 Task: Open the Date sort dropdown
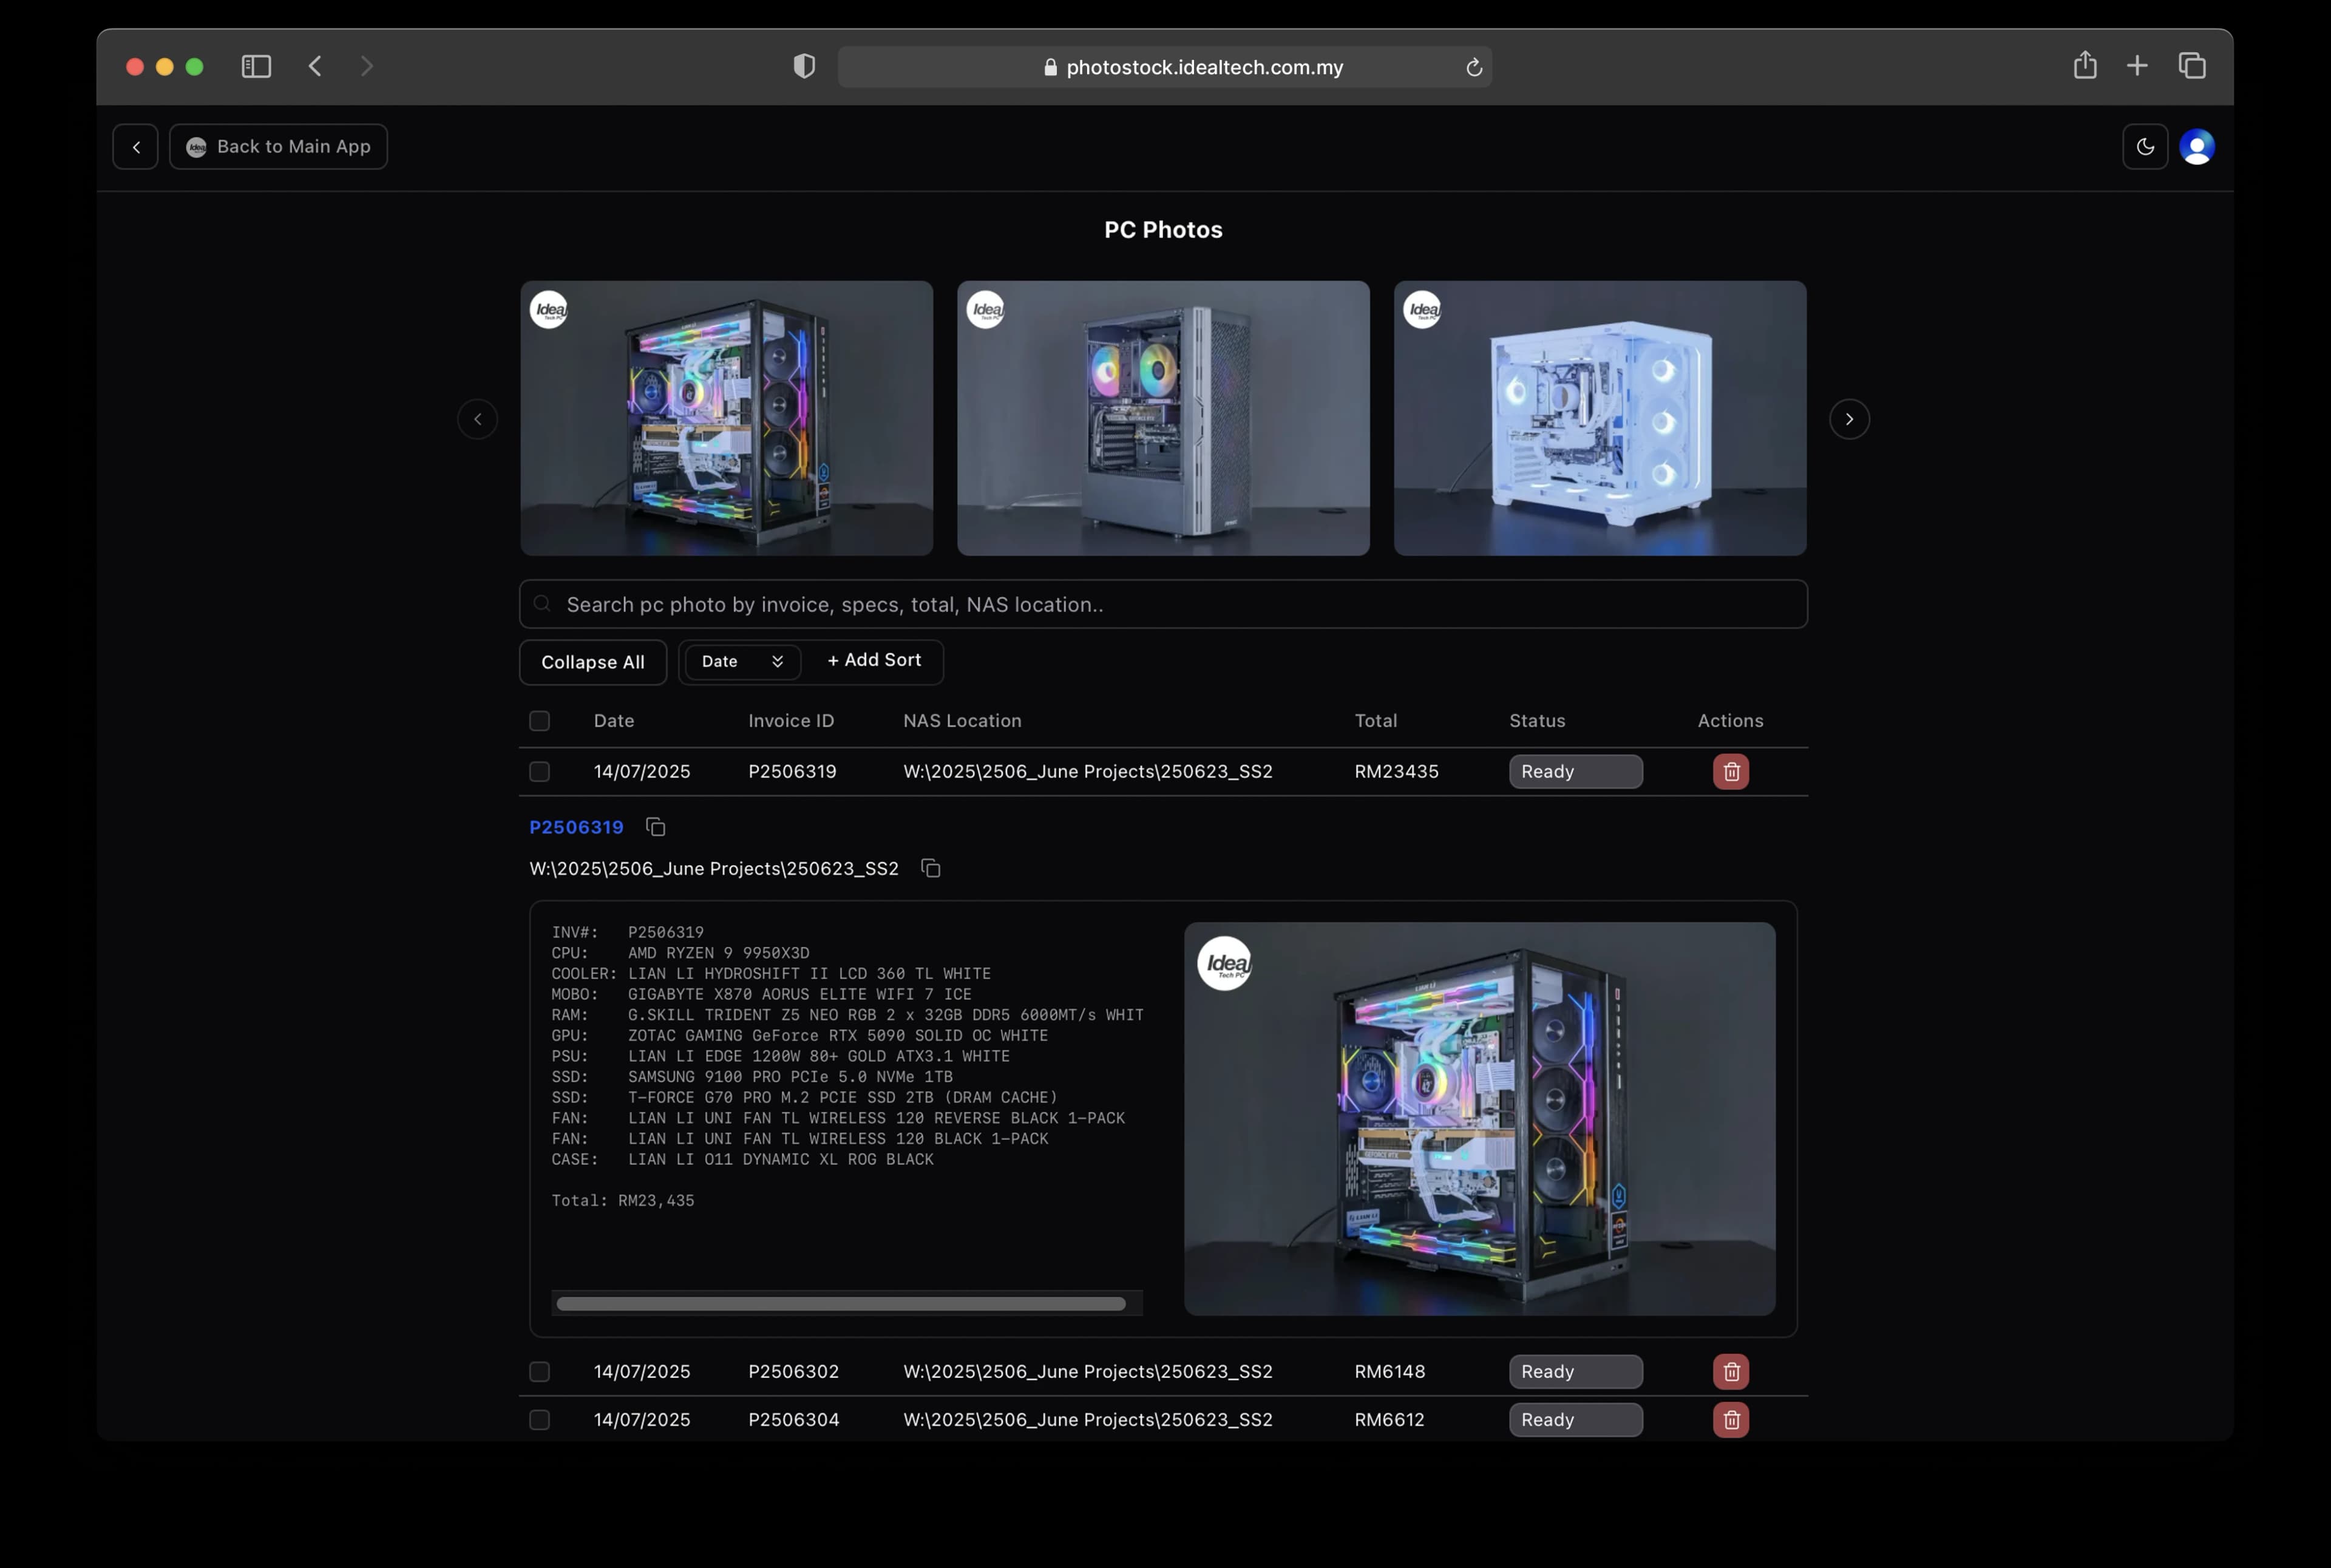click(742, 662)
